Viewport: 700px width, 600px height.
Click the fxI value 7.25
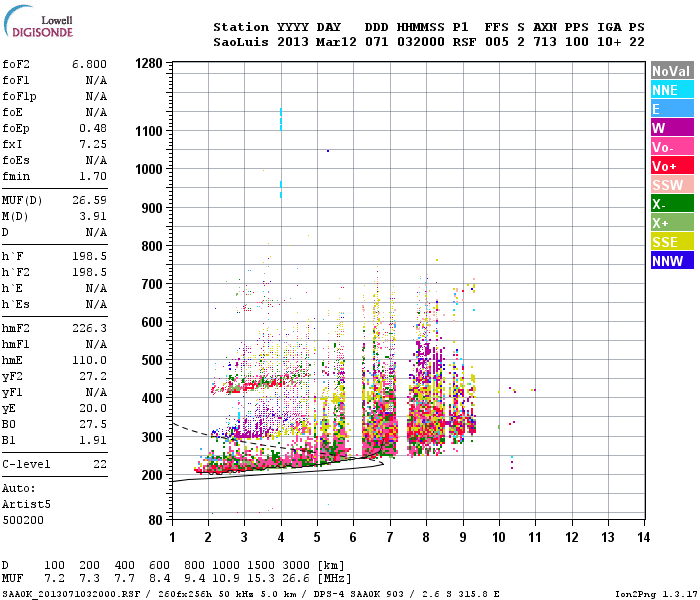point(93,144)
